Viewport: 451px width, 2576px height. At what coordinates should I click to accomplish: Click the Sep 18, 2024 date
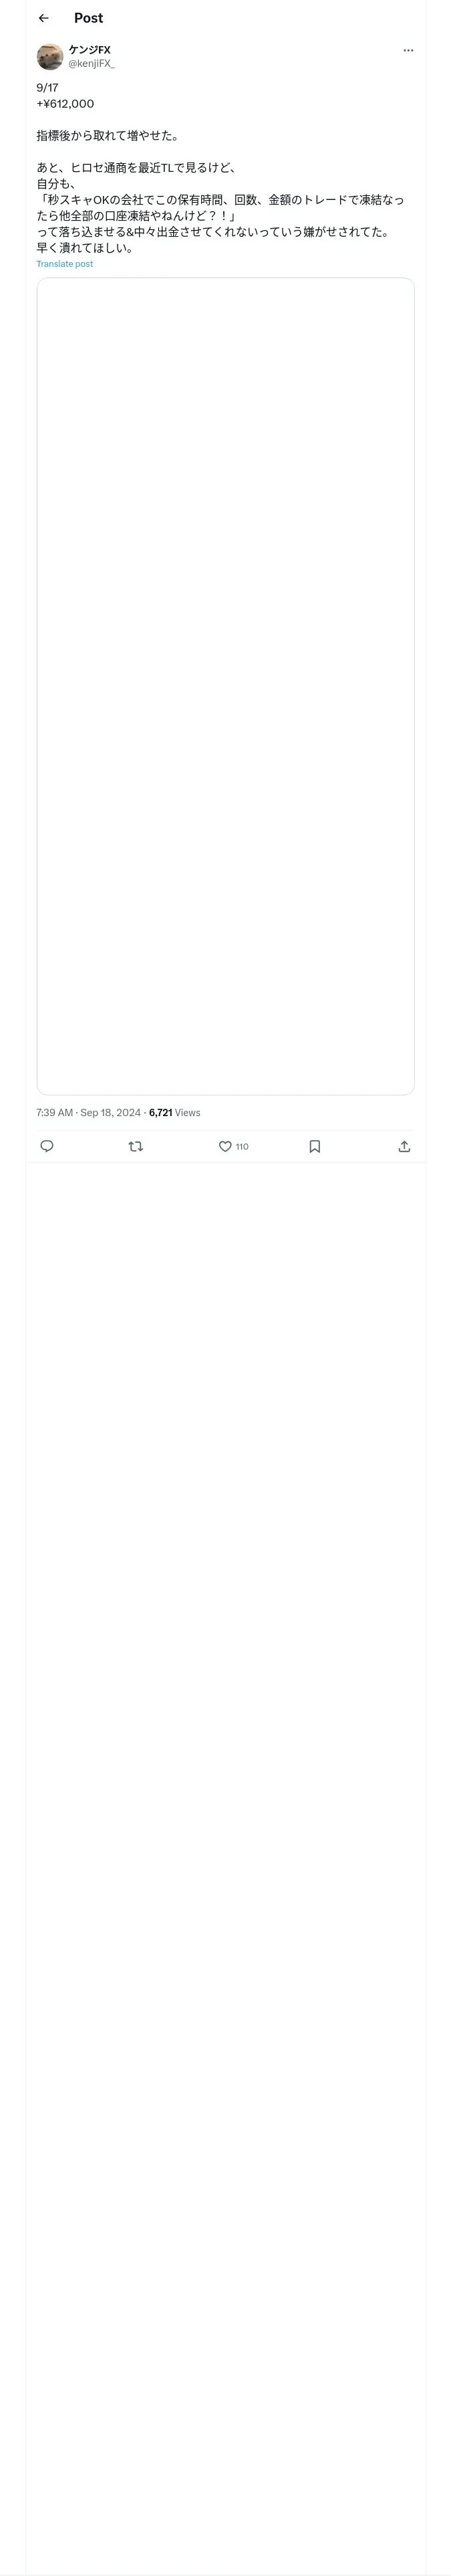(x=110, y=1112)
